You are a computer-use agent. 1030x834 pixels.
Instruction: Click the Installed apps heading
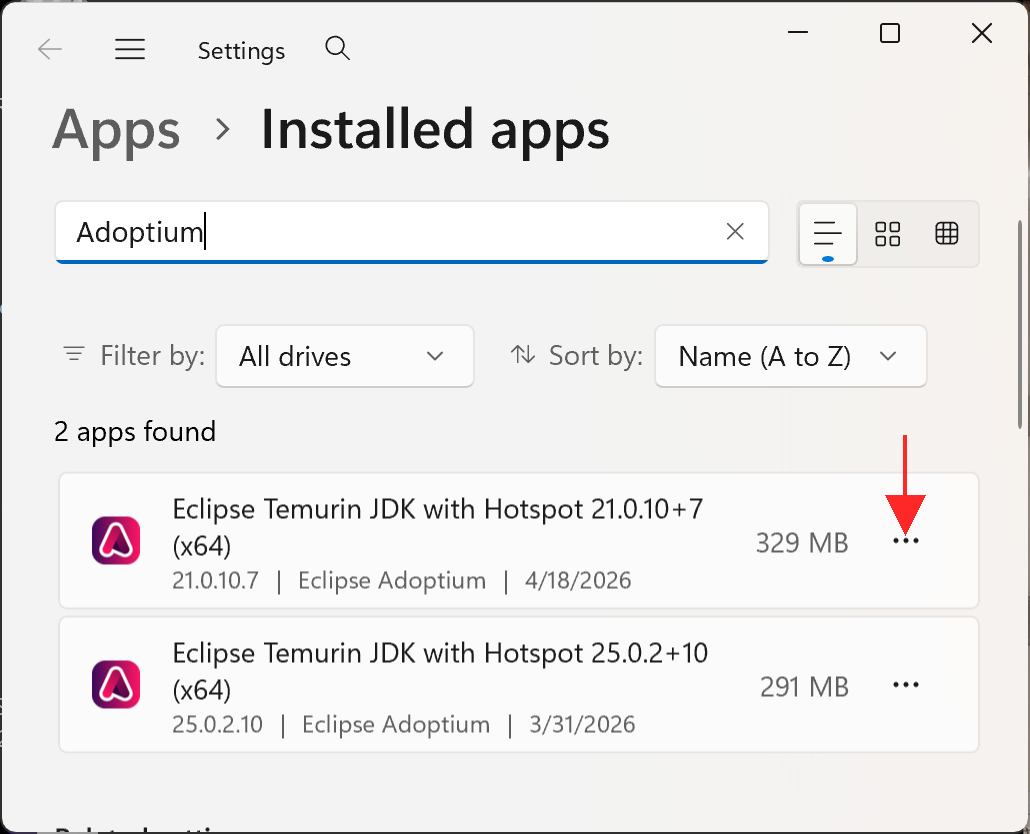435,130
